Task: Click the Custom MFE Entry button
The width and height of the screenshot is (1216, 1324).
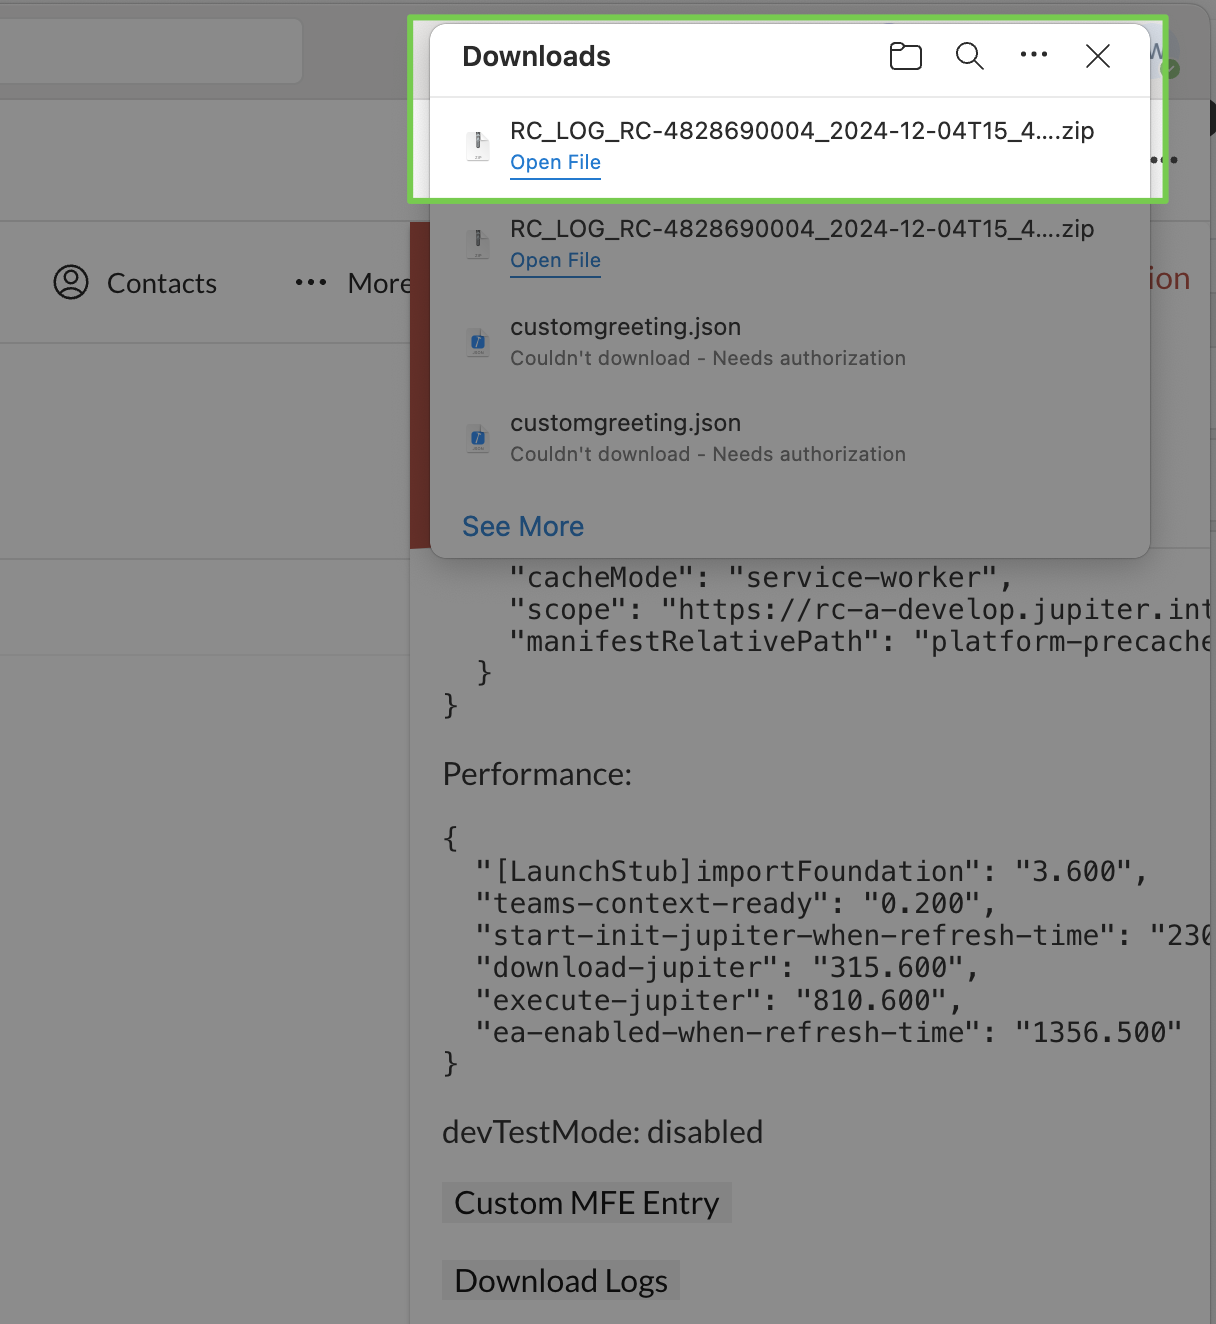Action: [587, 1202]
